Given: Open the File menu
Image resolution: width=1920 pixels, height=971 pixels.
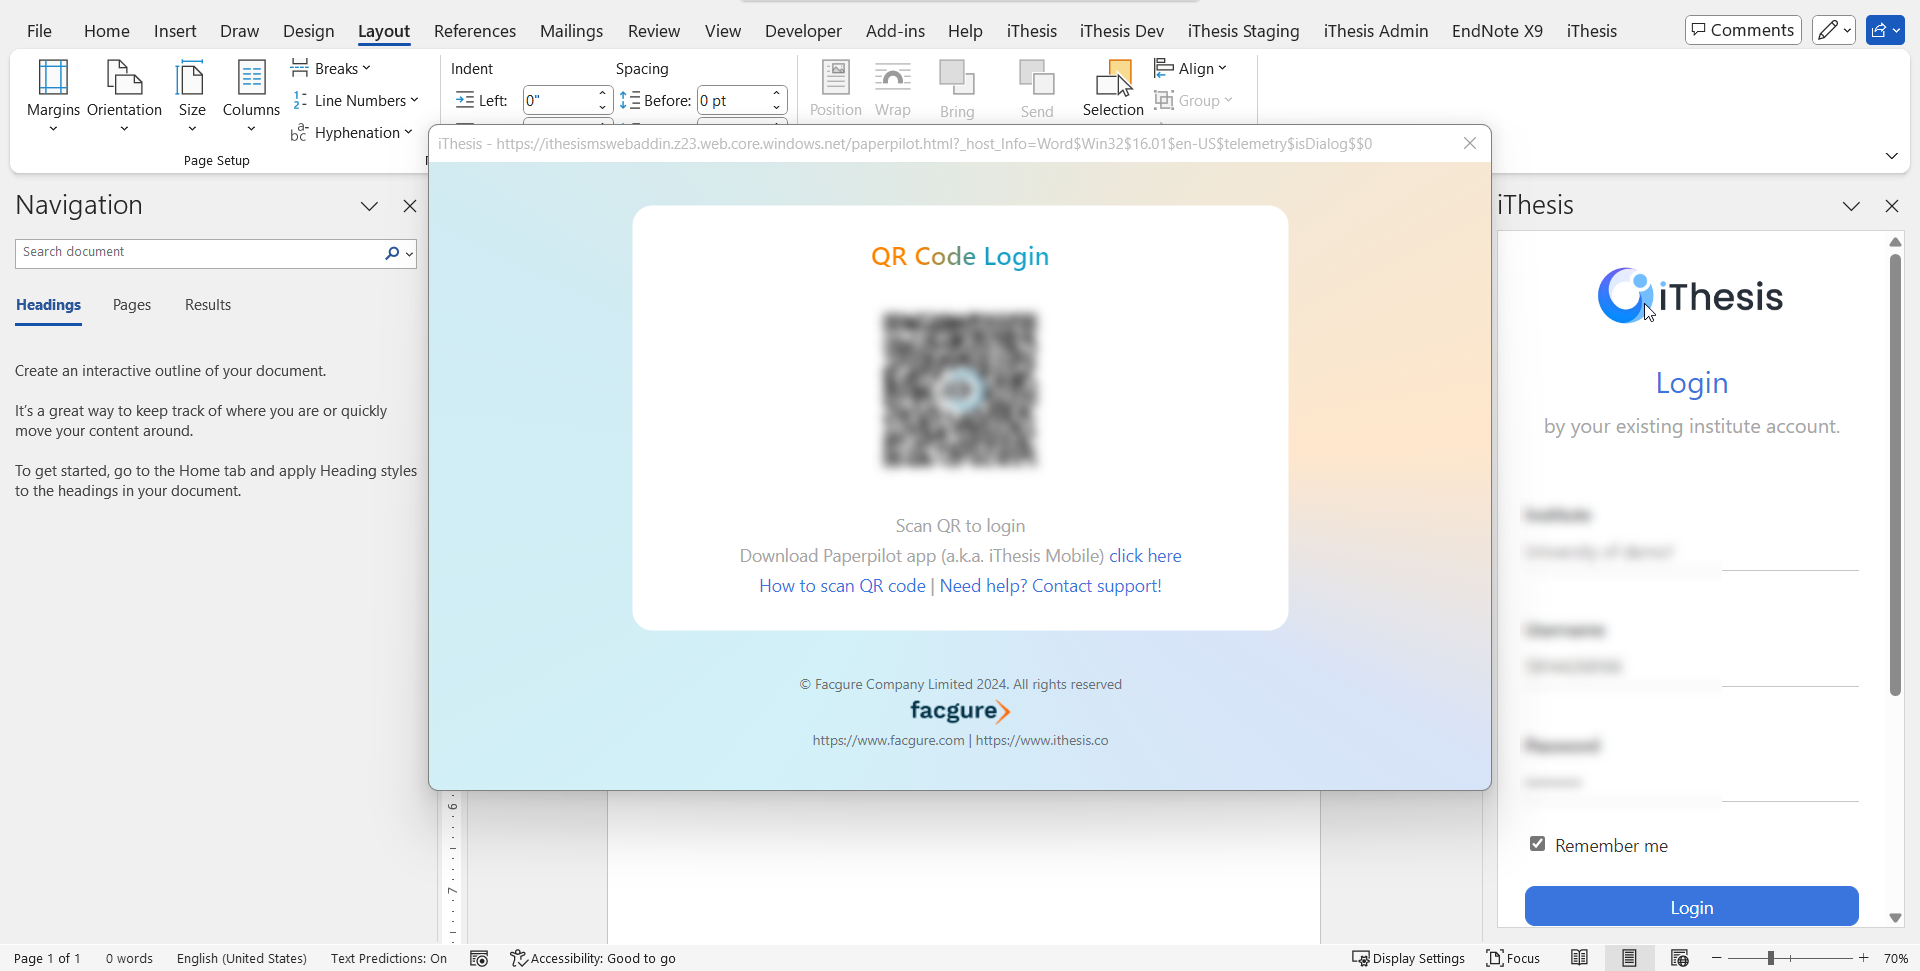Looking at the screenshot, I should coord(39,31).
